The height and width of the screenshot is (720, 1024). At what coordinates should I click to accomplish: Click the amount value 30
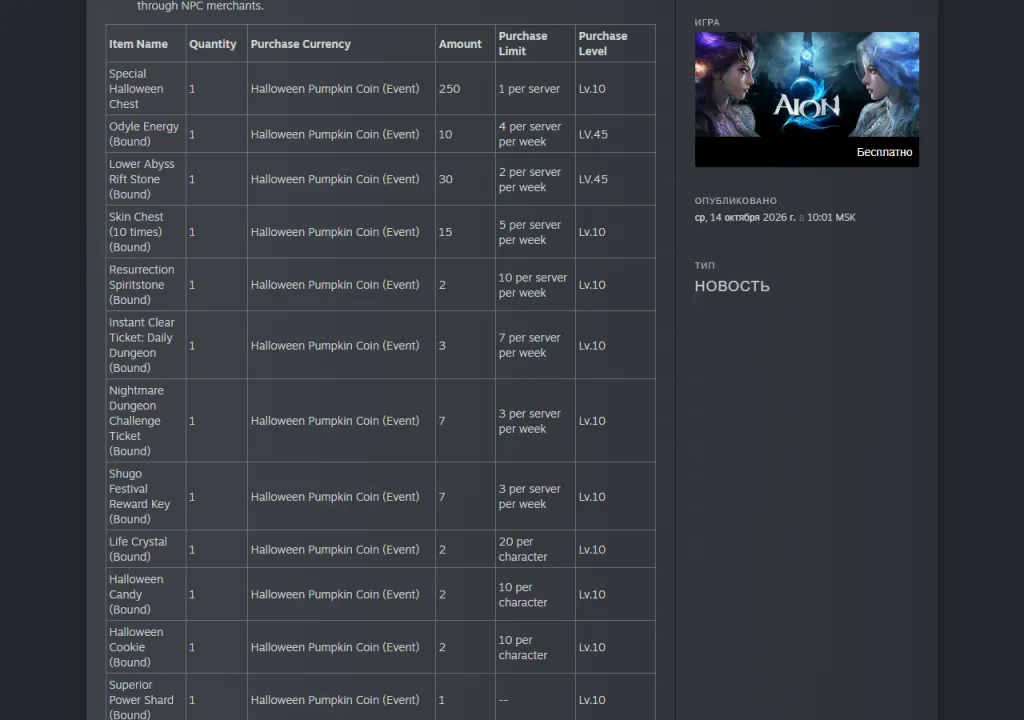445,179
